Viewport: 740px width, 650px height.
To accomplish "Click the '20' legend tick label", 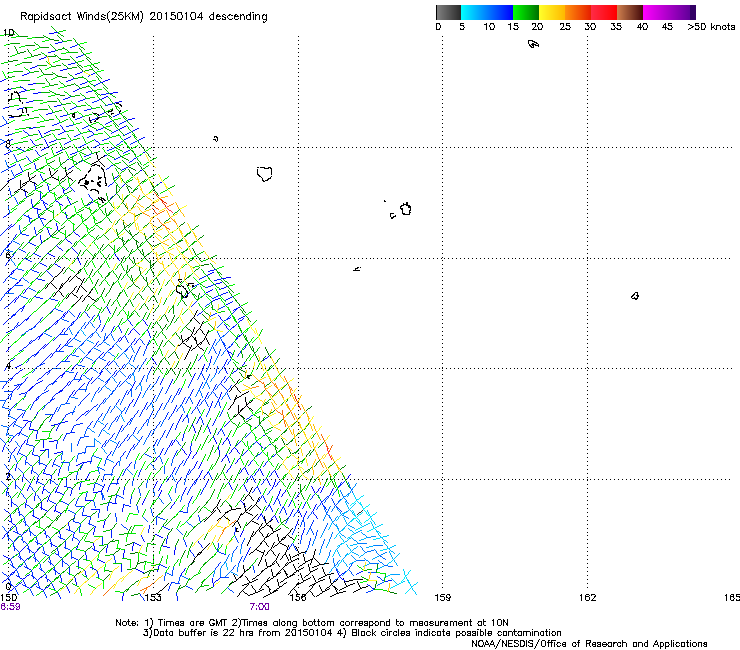I will pos(537,27).
